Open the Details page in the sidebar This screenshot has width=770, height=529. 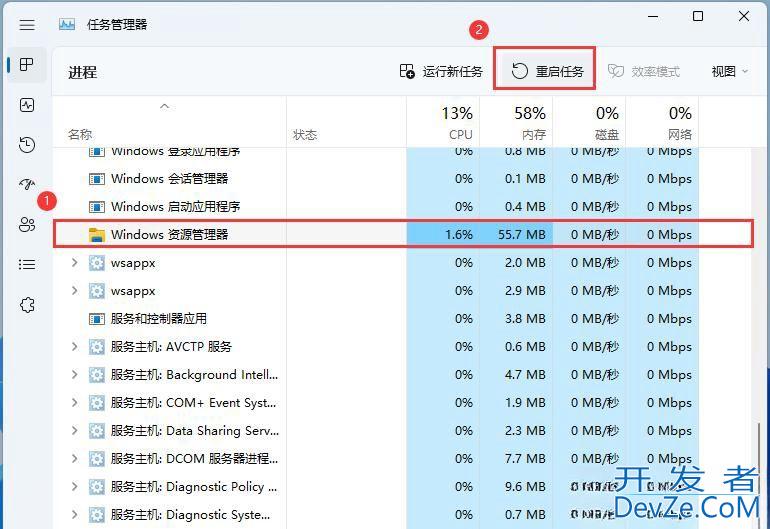[27, 265]
